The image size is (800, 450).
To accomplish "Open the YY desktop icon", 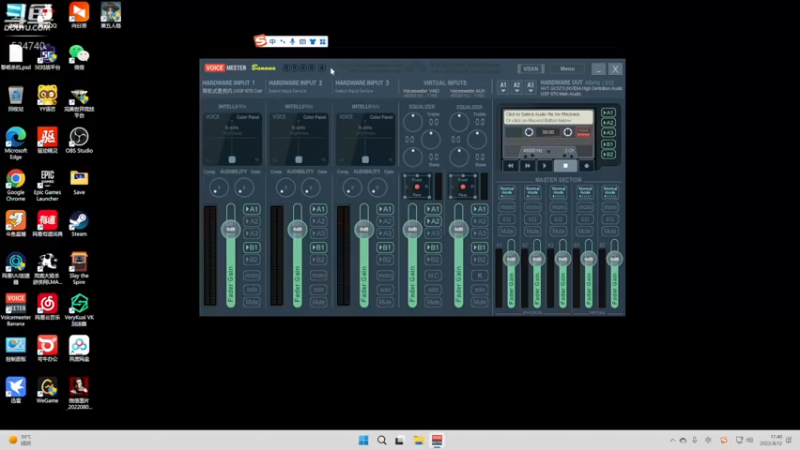I will (47, 98).
